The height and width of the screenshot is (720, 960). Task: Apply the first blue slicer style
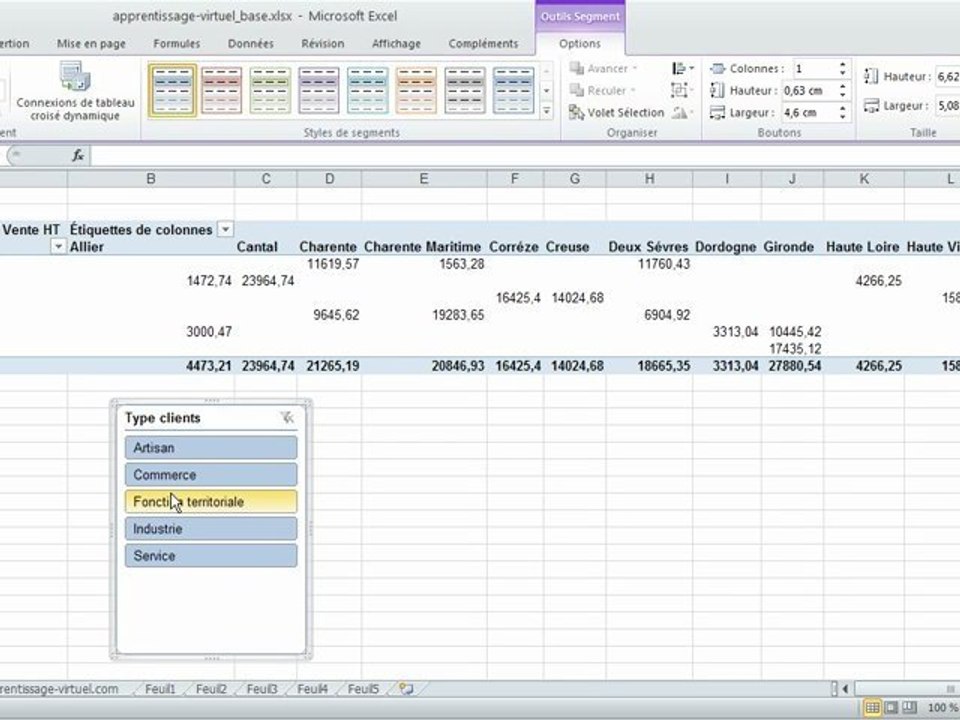click(172, 91)
